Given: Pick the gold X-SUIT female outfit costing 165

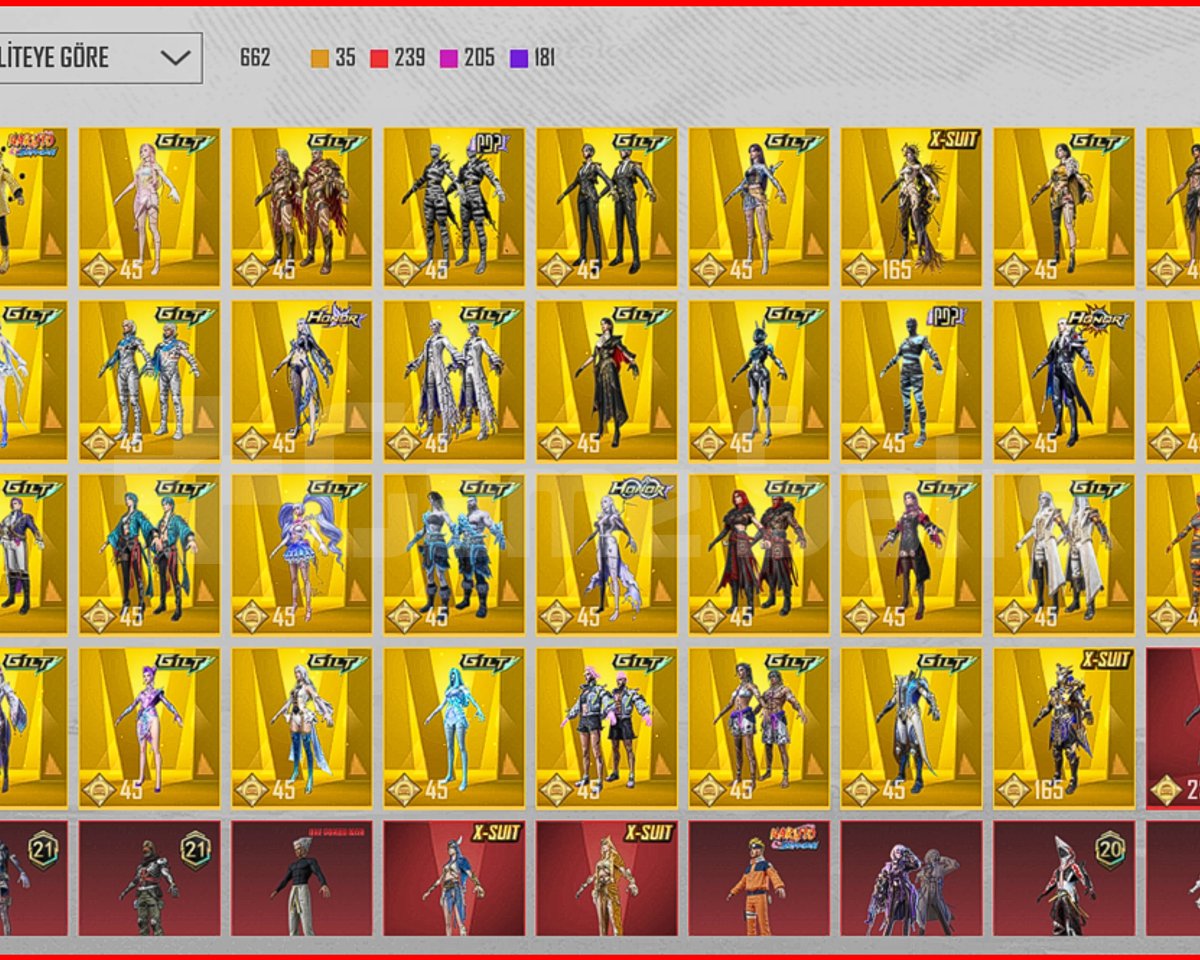Looking at the screenshot, I should [x=911, y=207].
